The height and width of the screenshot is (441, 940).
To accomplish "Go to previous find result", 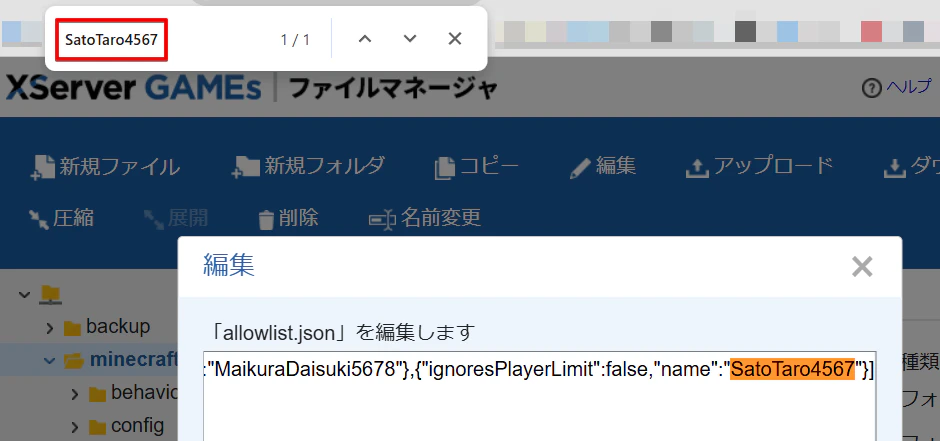I will click(365, 39).
